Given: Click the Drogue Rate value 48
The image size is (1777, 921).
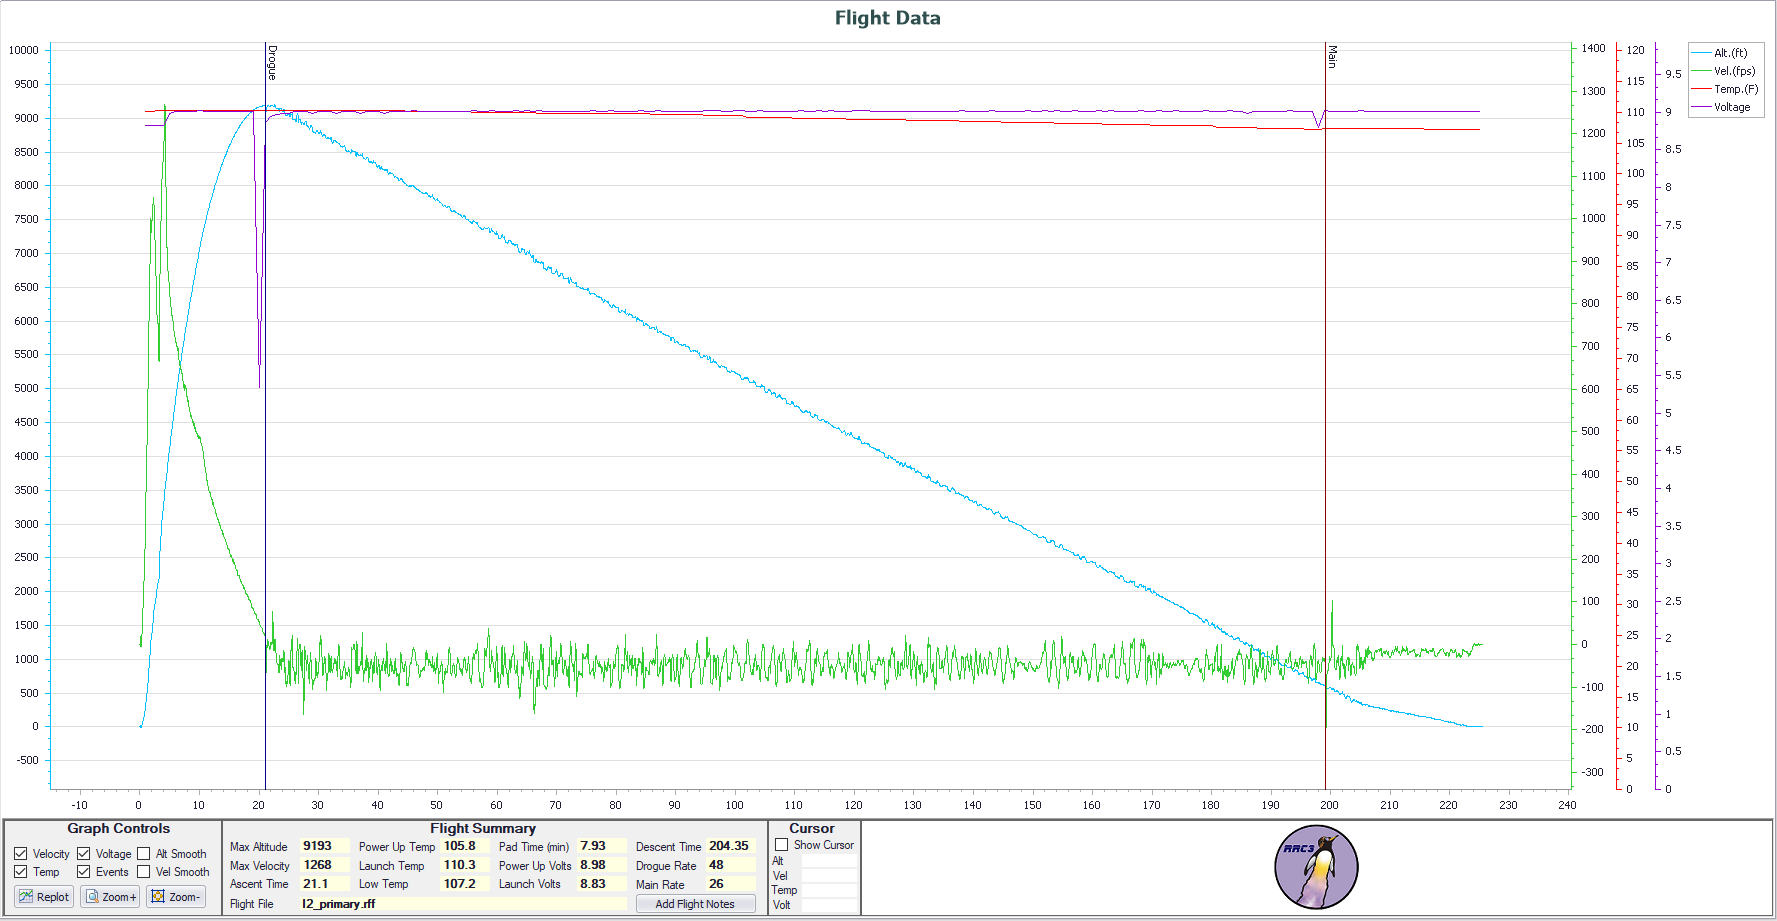Looking at the screenshot, I should [731, 865].
